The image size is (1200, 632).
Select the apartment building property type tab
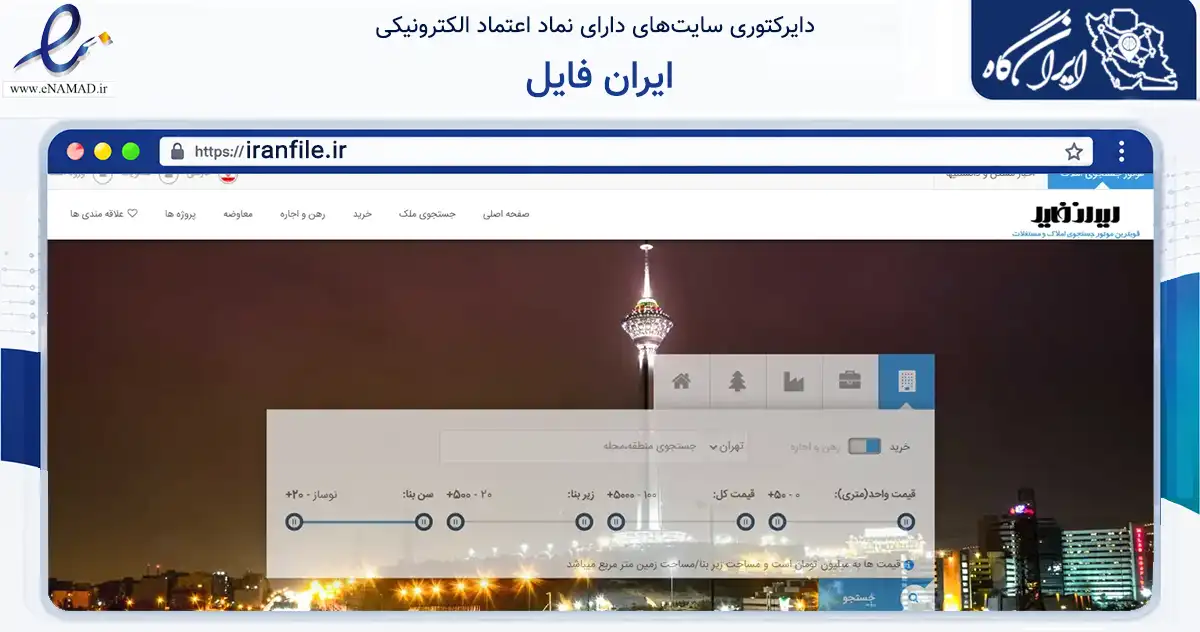pyautogui.click(x=907, y=381)
